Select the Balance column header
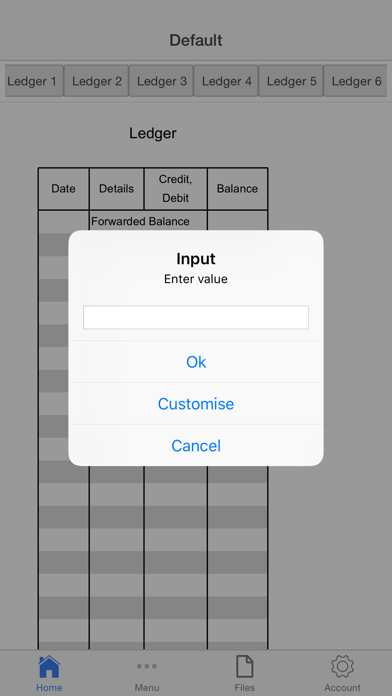Viewport: 392px width, 696px height. coord(237,189)
